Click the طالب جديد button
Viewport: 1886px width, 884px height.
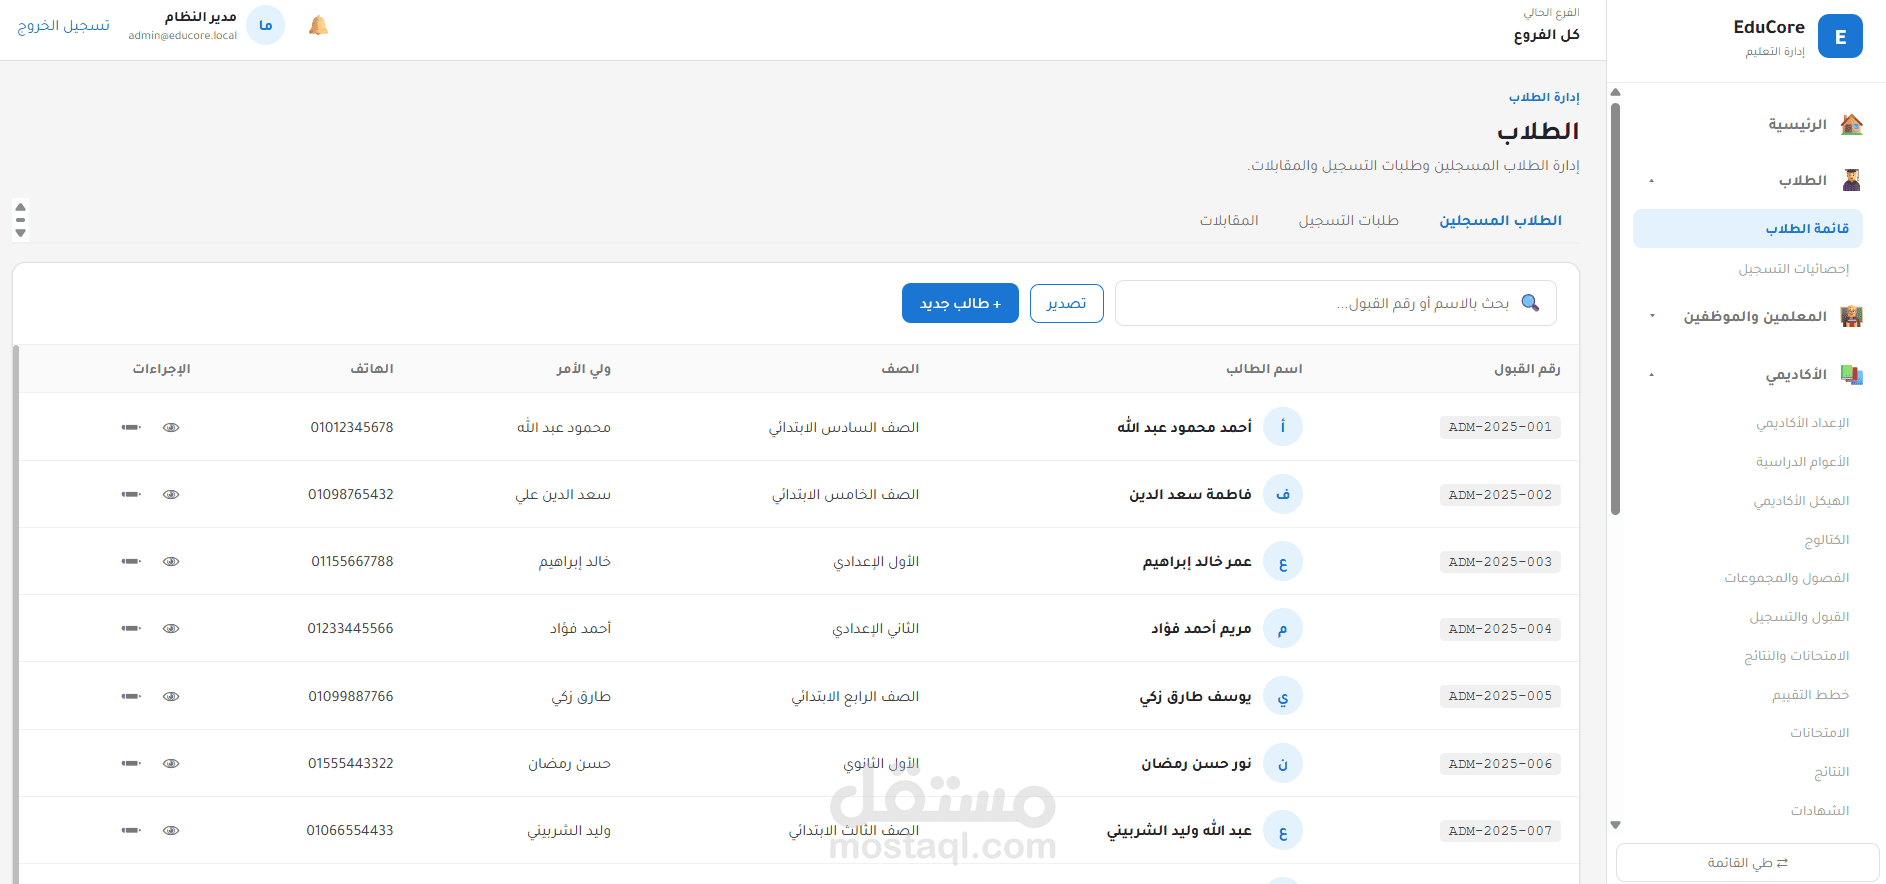point(960,303)
